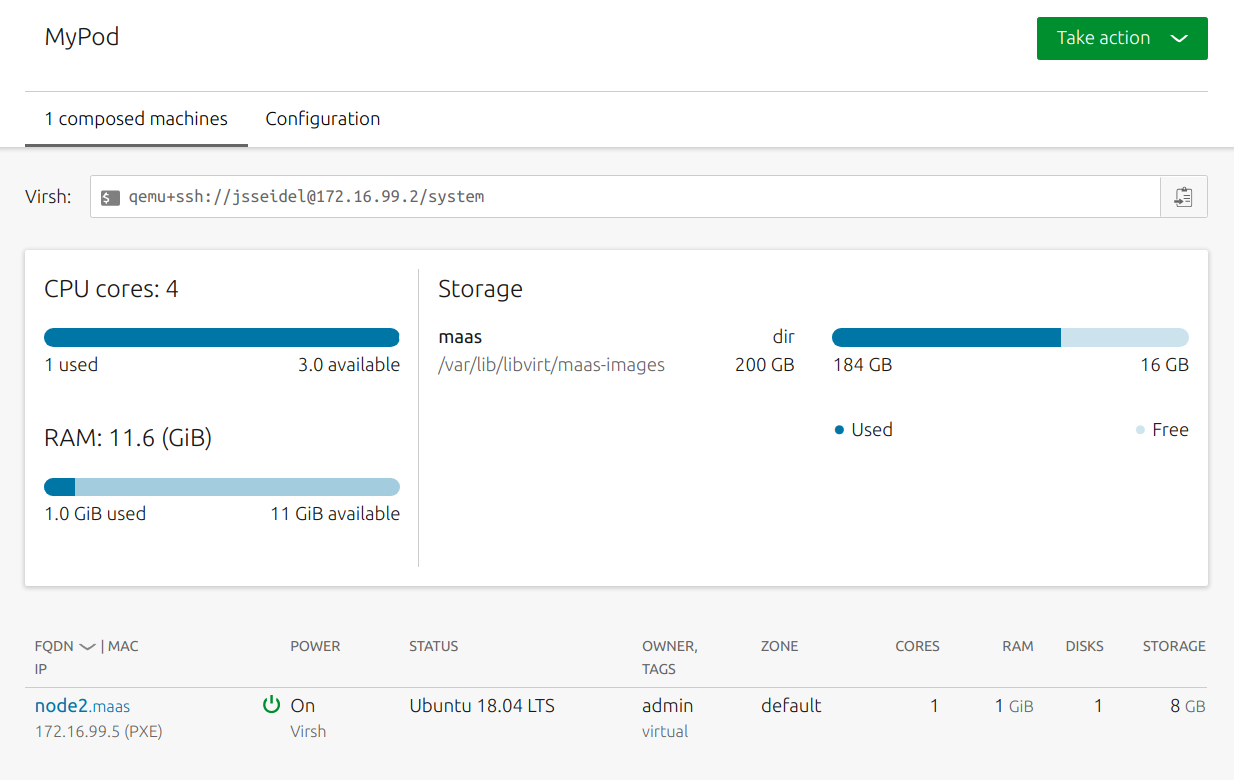This screenshot has height=780, width=1234.
Task: Switch to the Configuration tab
Action: [x=323, y=119]
